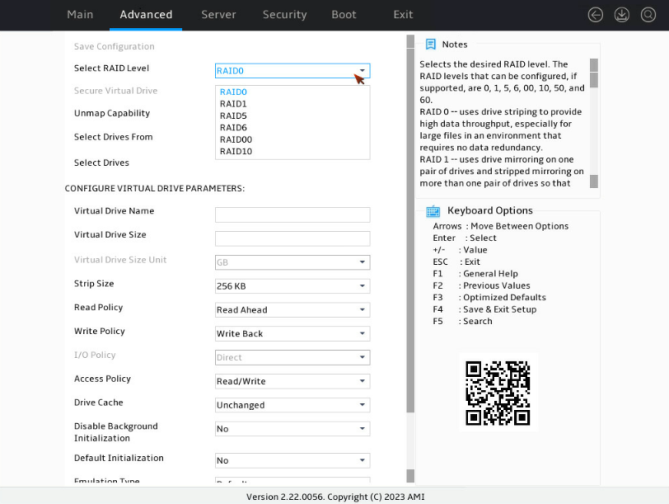Click the Virtual Drive Name field

(292, 215)
